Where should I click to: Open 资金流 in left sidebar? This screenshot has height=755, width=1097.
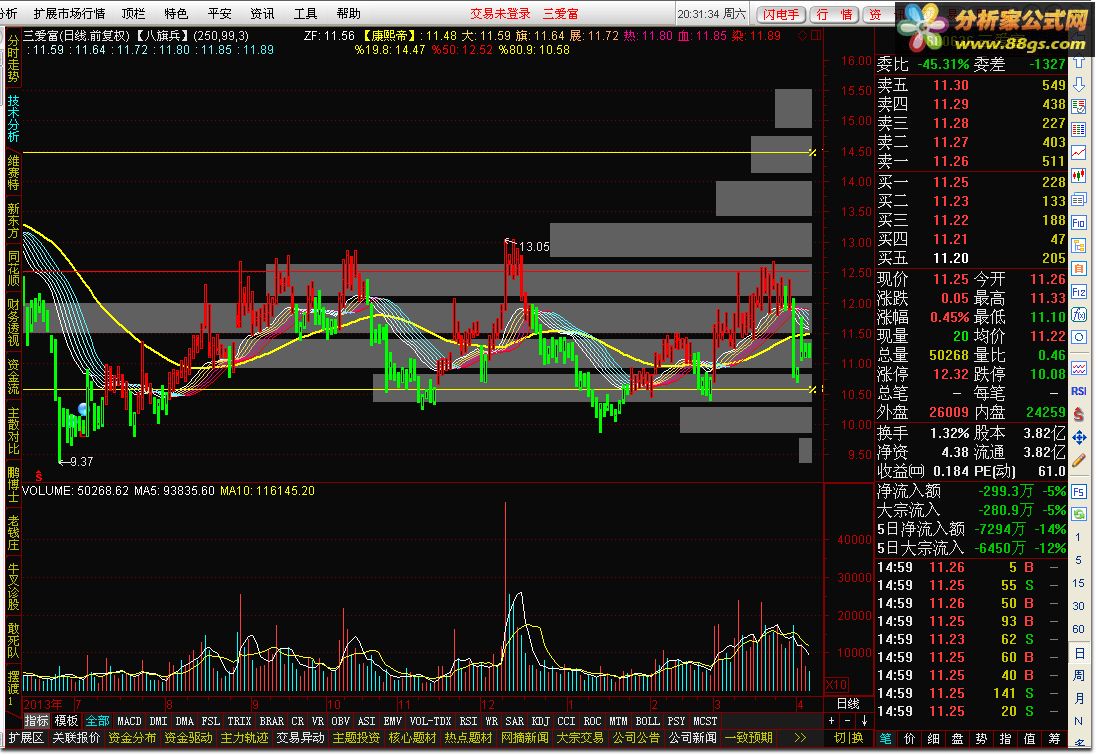(13, 376)
